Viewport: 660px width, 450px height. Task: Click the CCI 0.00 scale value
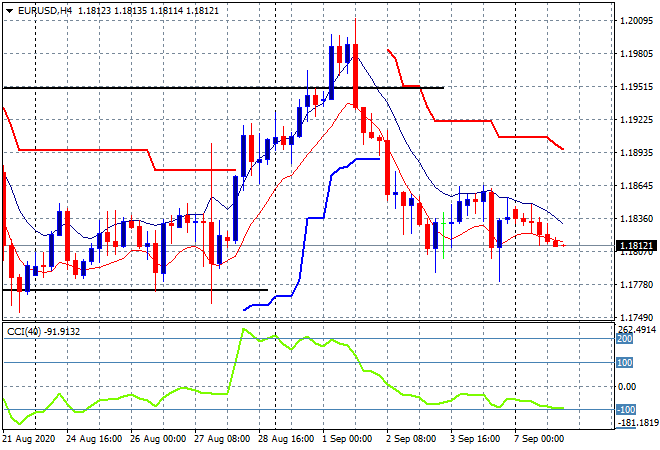pos(627,386)
